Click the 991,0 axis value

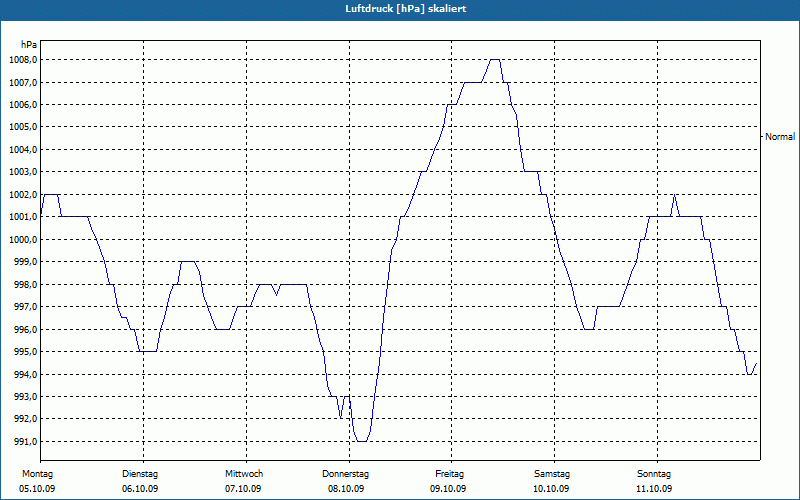(25, 441)
